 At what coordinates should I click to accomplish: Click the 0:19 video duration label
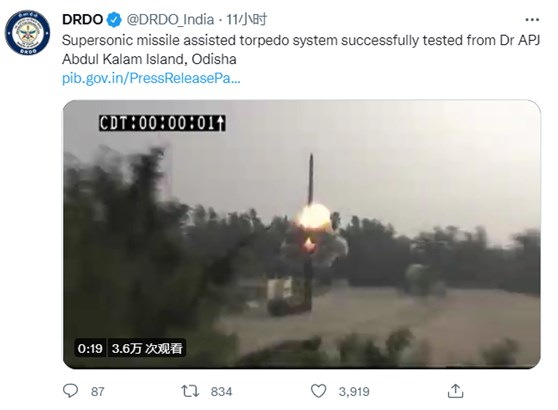point(90,348)
